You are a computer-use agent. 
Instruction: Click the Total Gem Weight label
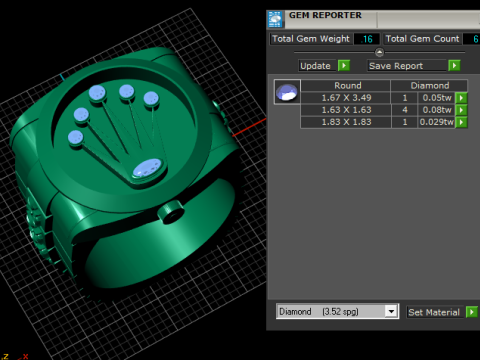tap(311, 39)
